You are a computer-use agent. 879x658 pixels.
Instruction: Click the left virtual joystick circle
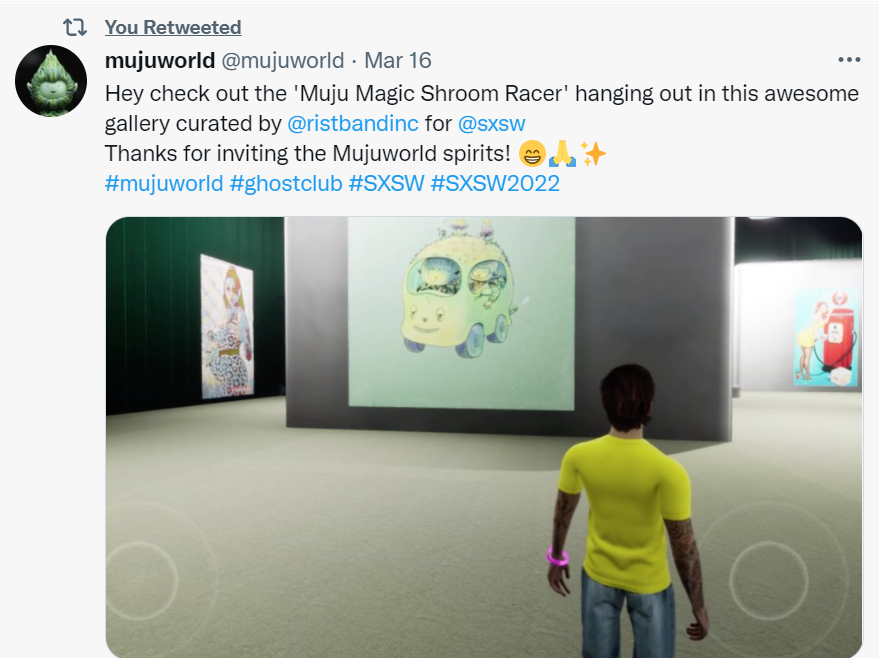[x=141, y=580]
